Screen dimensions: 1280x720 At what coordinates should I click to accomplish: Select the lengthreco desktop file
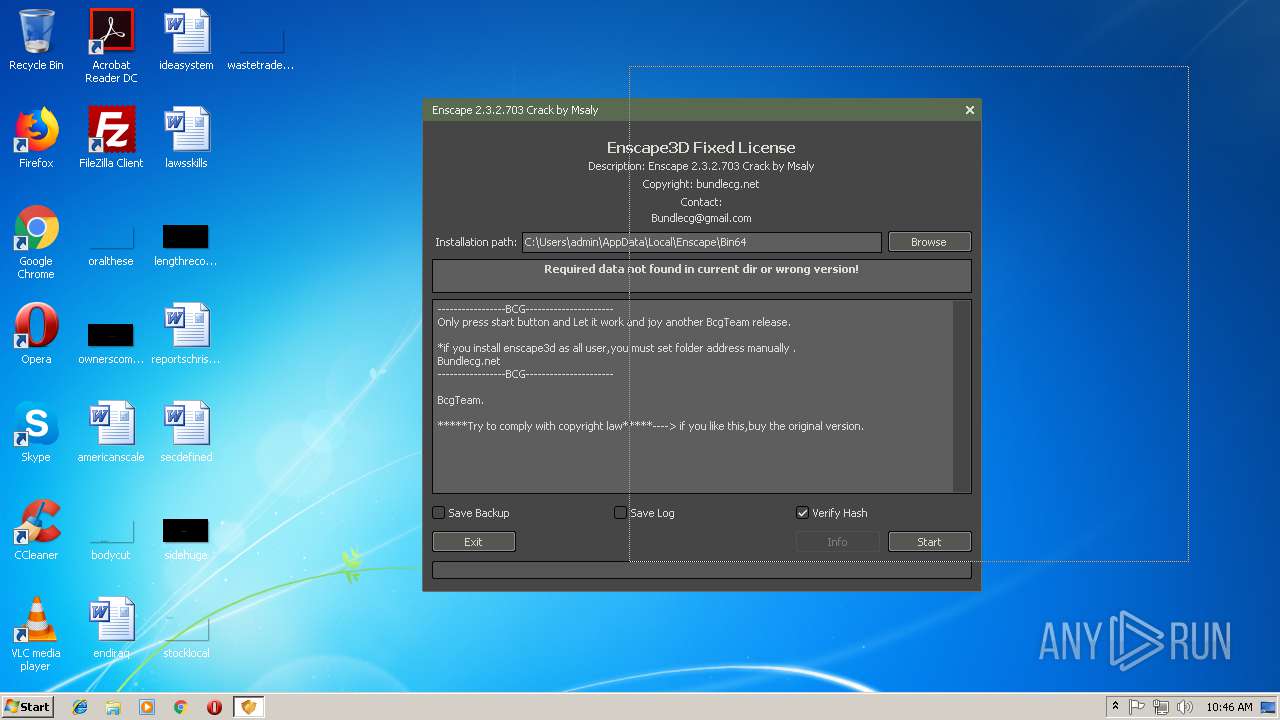coord(186,242)
